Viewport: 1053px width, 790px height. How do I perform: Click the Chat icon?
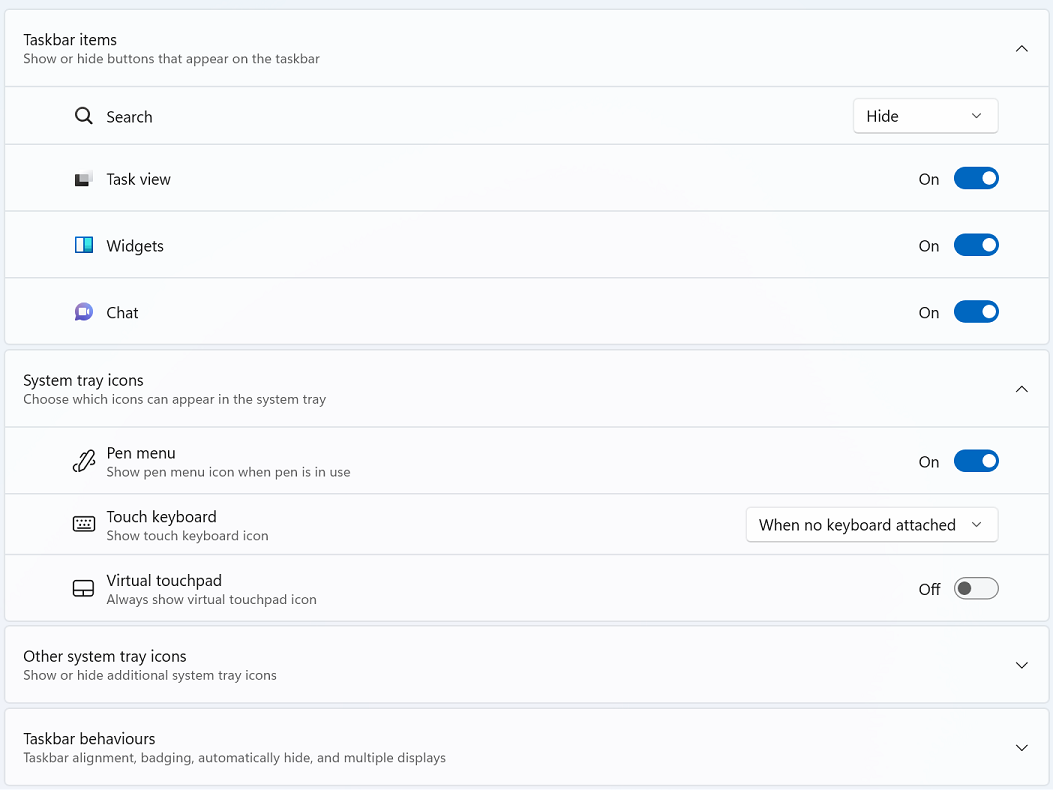[83, 312]
